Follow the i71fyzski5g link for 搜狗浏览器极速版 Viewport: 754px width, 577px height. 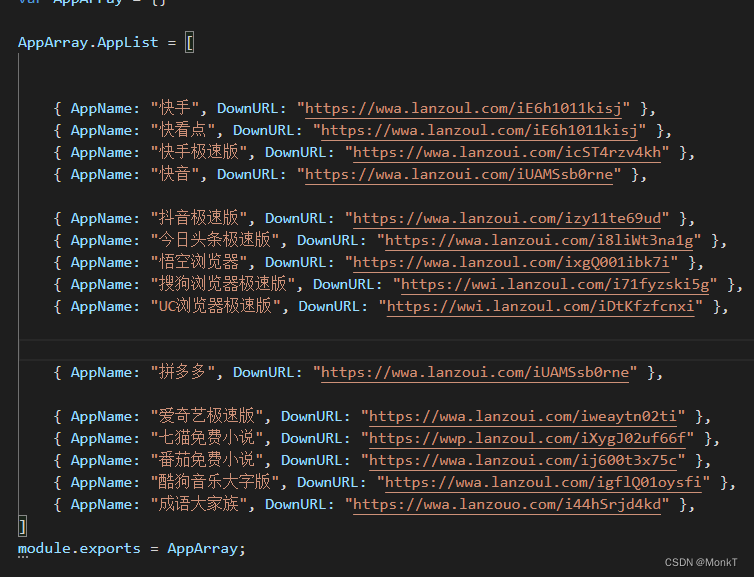pyautogui.click(x=555, y=284)
